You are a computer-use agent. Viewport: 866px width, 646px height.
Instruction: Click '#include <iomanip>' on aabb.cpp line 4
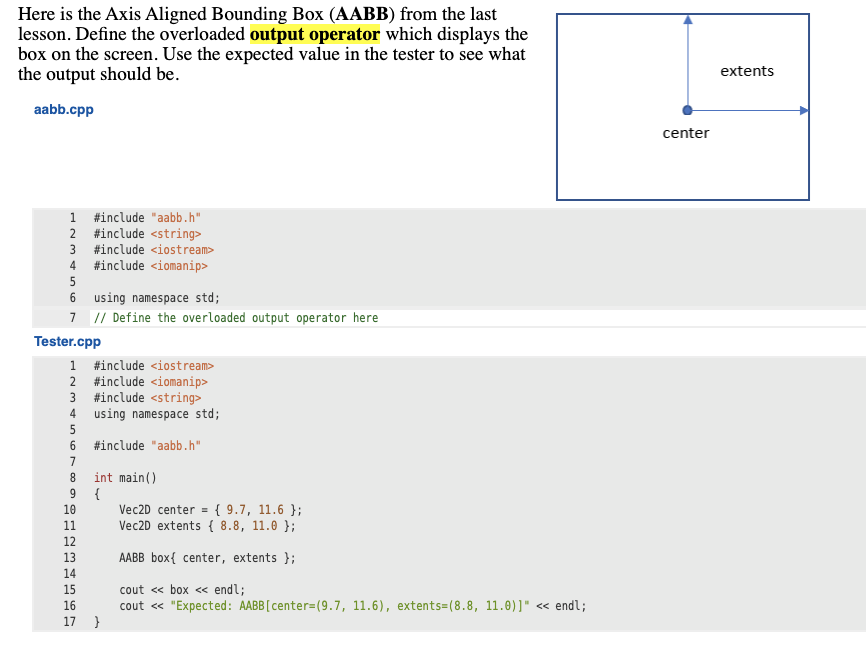click(x=150, y=265)
